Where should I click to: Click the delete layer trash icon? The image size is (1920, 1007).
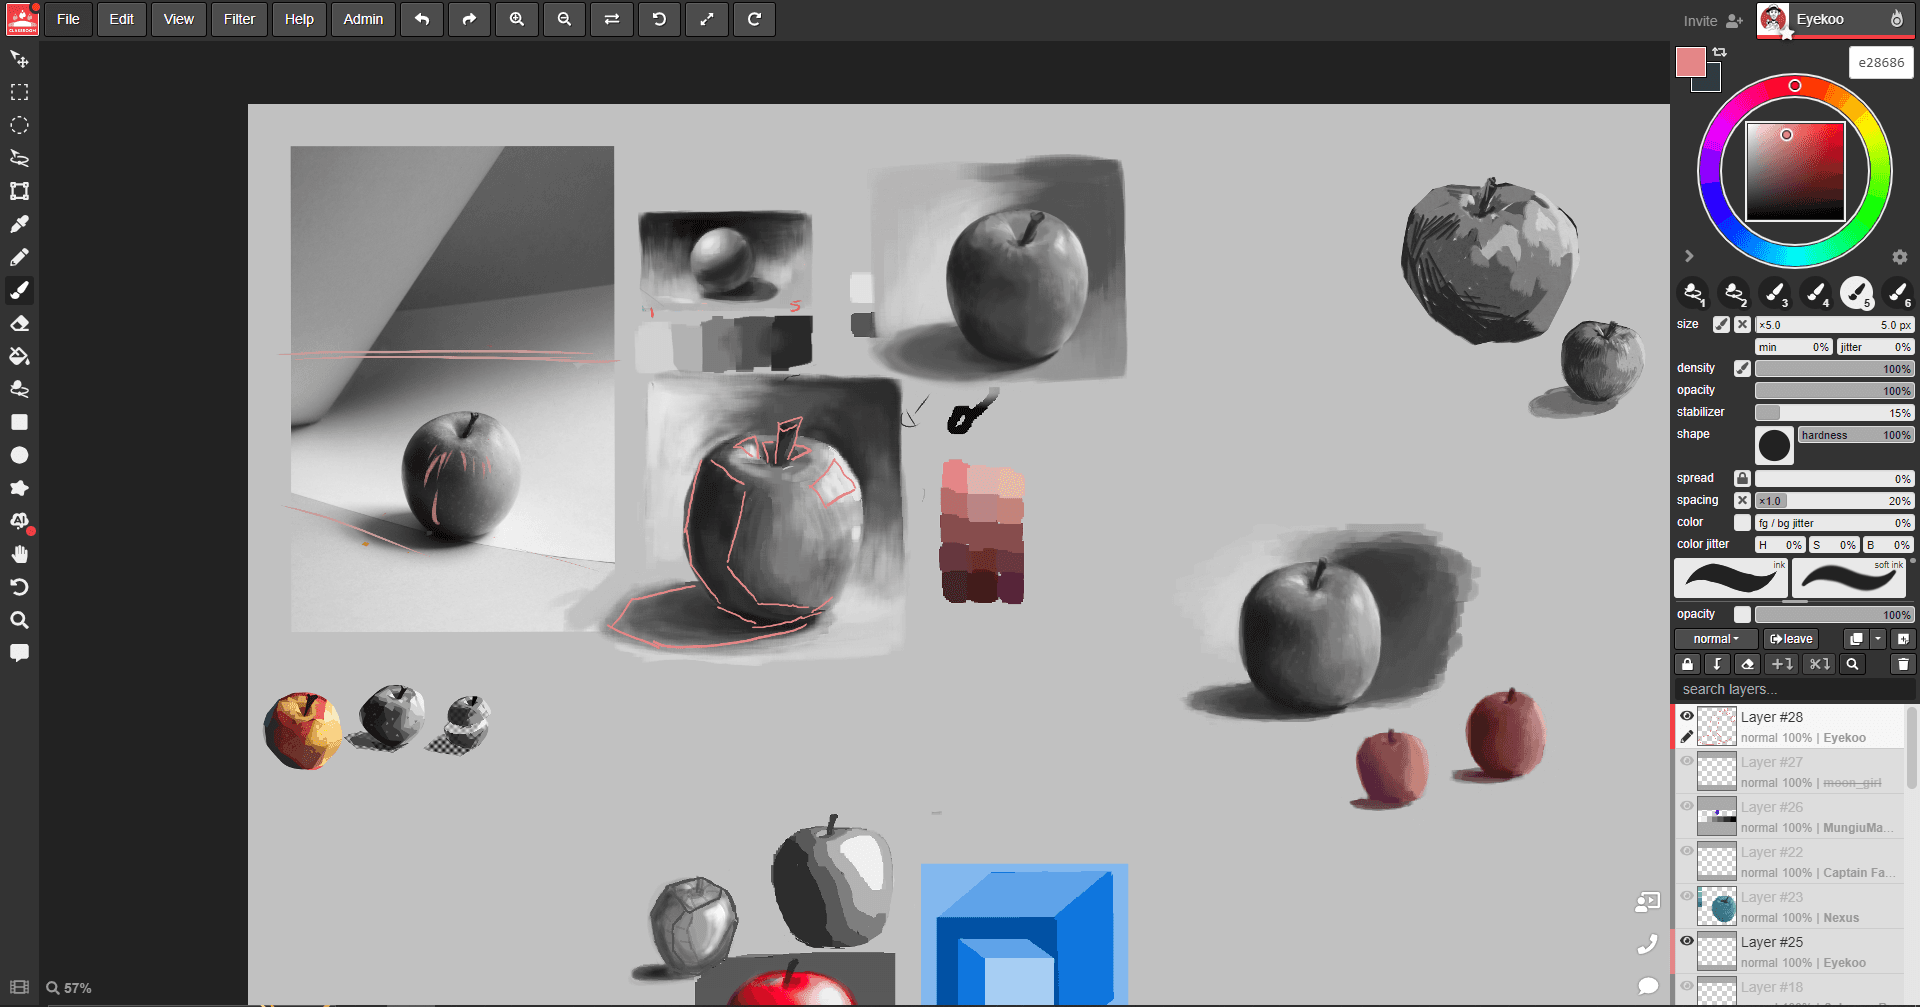pos(1903,664)
